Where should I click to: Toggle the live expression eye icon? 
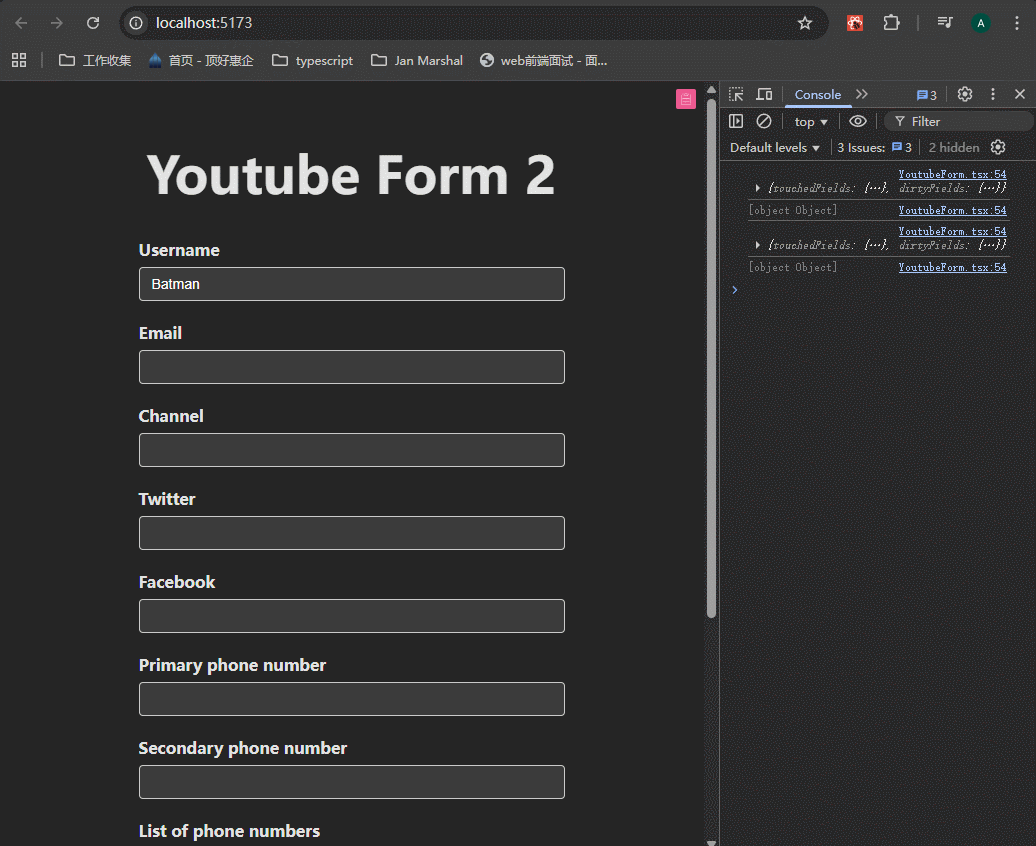[858, 121]
